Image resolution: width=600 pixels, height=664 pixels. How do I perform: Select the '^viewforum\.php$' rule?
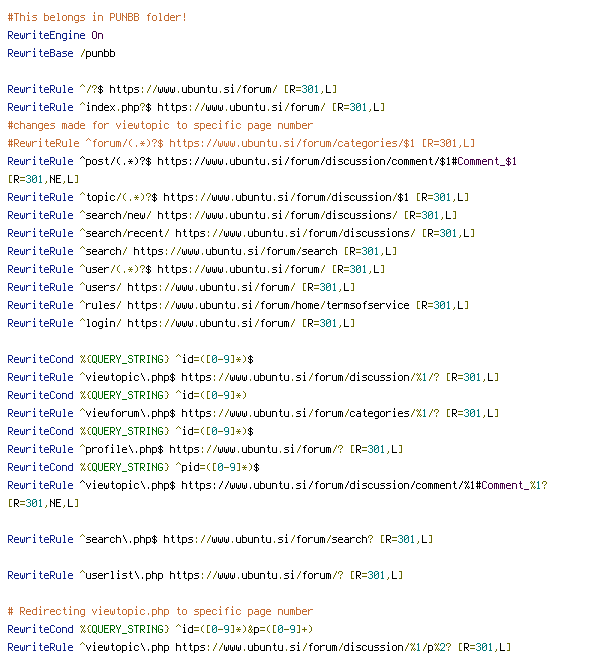pyautogui.click(x=253, y=413)
